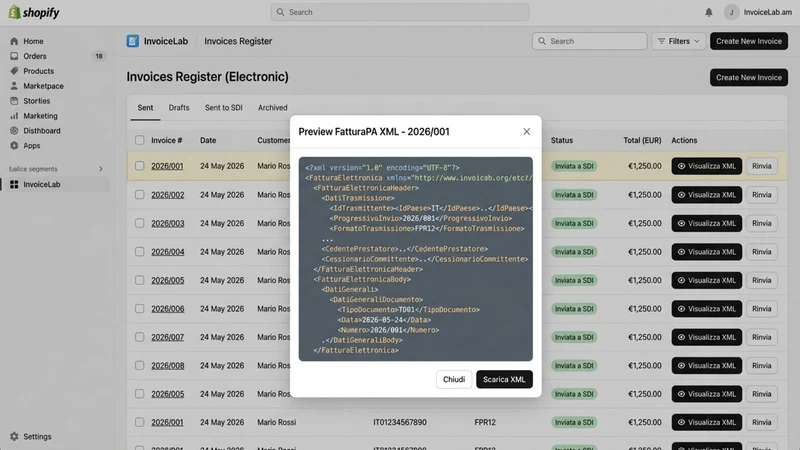Open Products in the sidebar
The height and width of the screenshot is (450, 800).
[x=38, y=71]
